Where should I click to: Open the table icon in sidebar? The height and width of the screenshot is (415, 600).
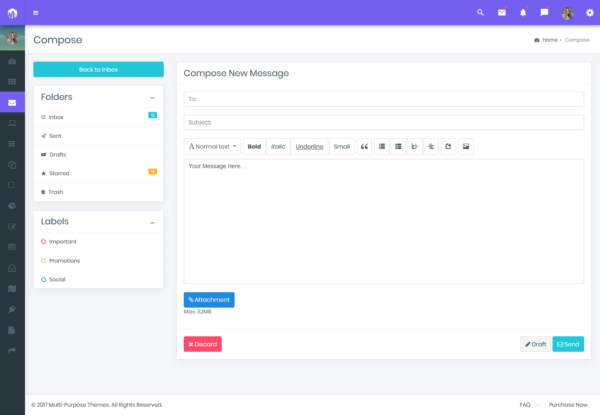[12, 247]
